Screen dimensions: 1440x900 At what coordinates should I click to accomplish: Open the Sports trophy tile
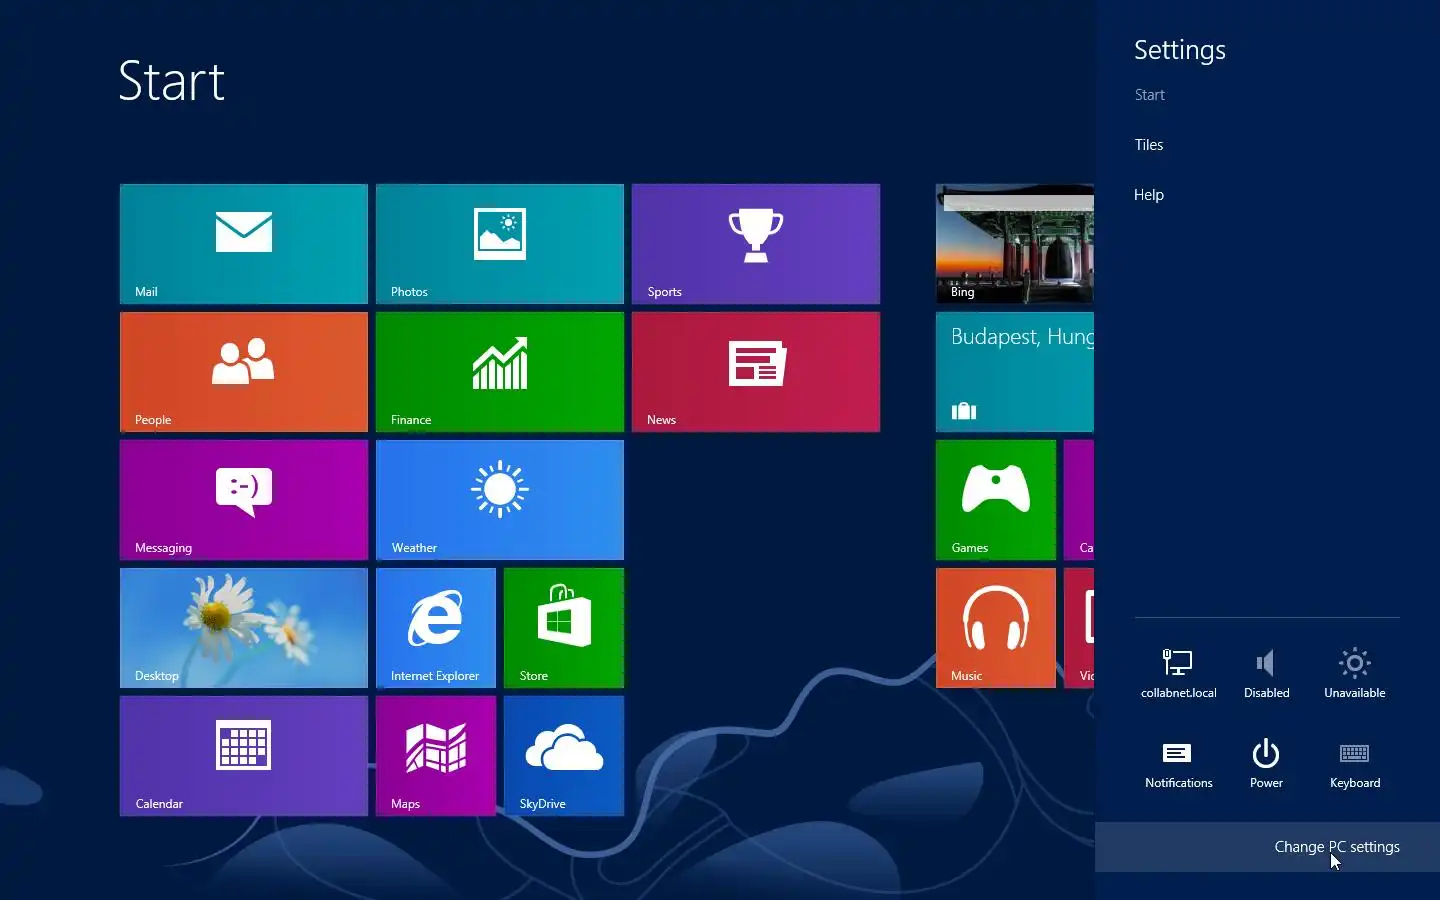click(x=756, y=244)
